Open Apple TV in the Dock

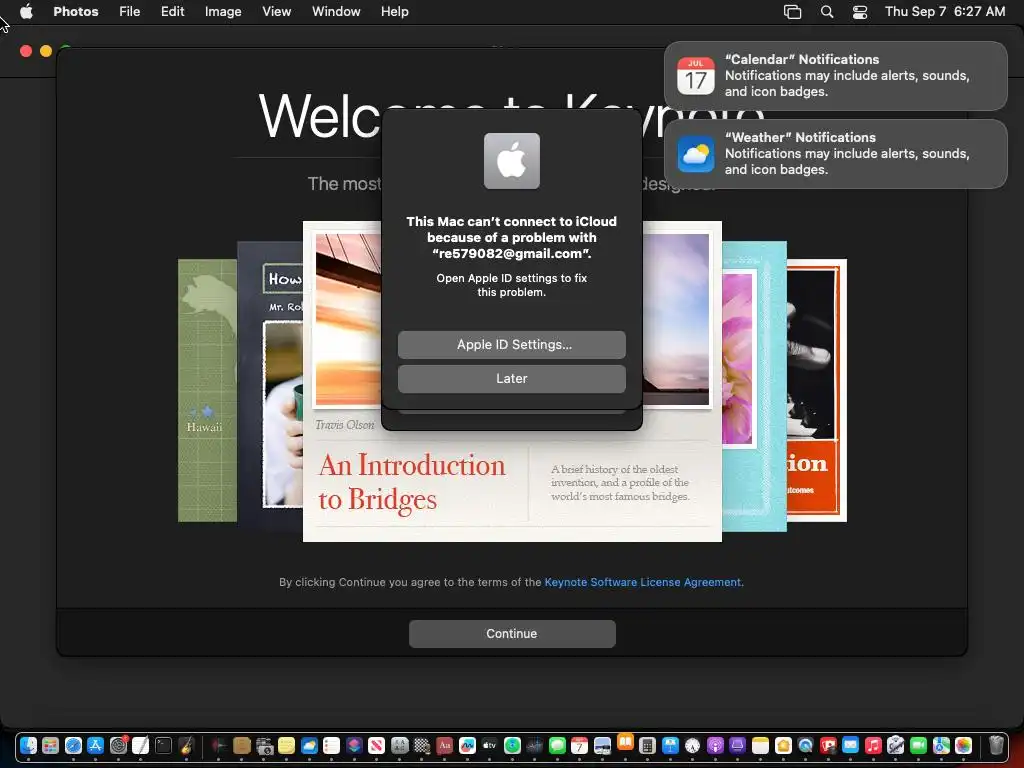click(489, 745)
